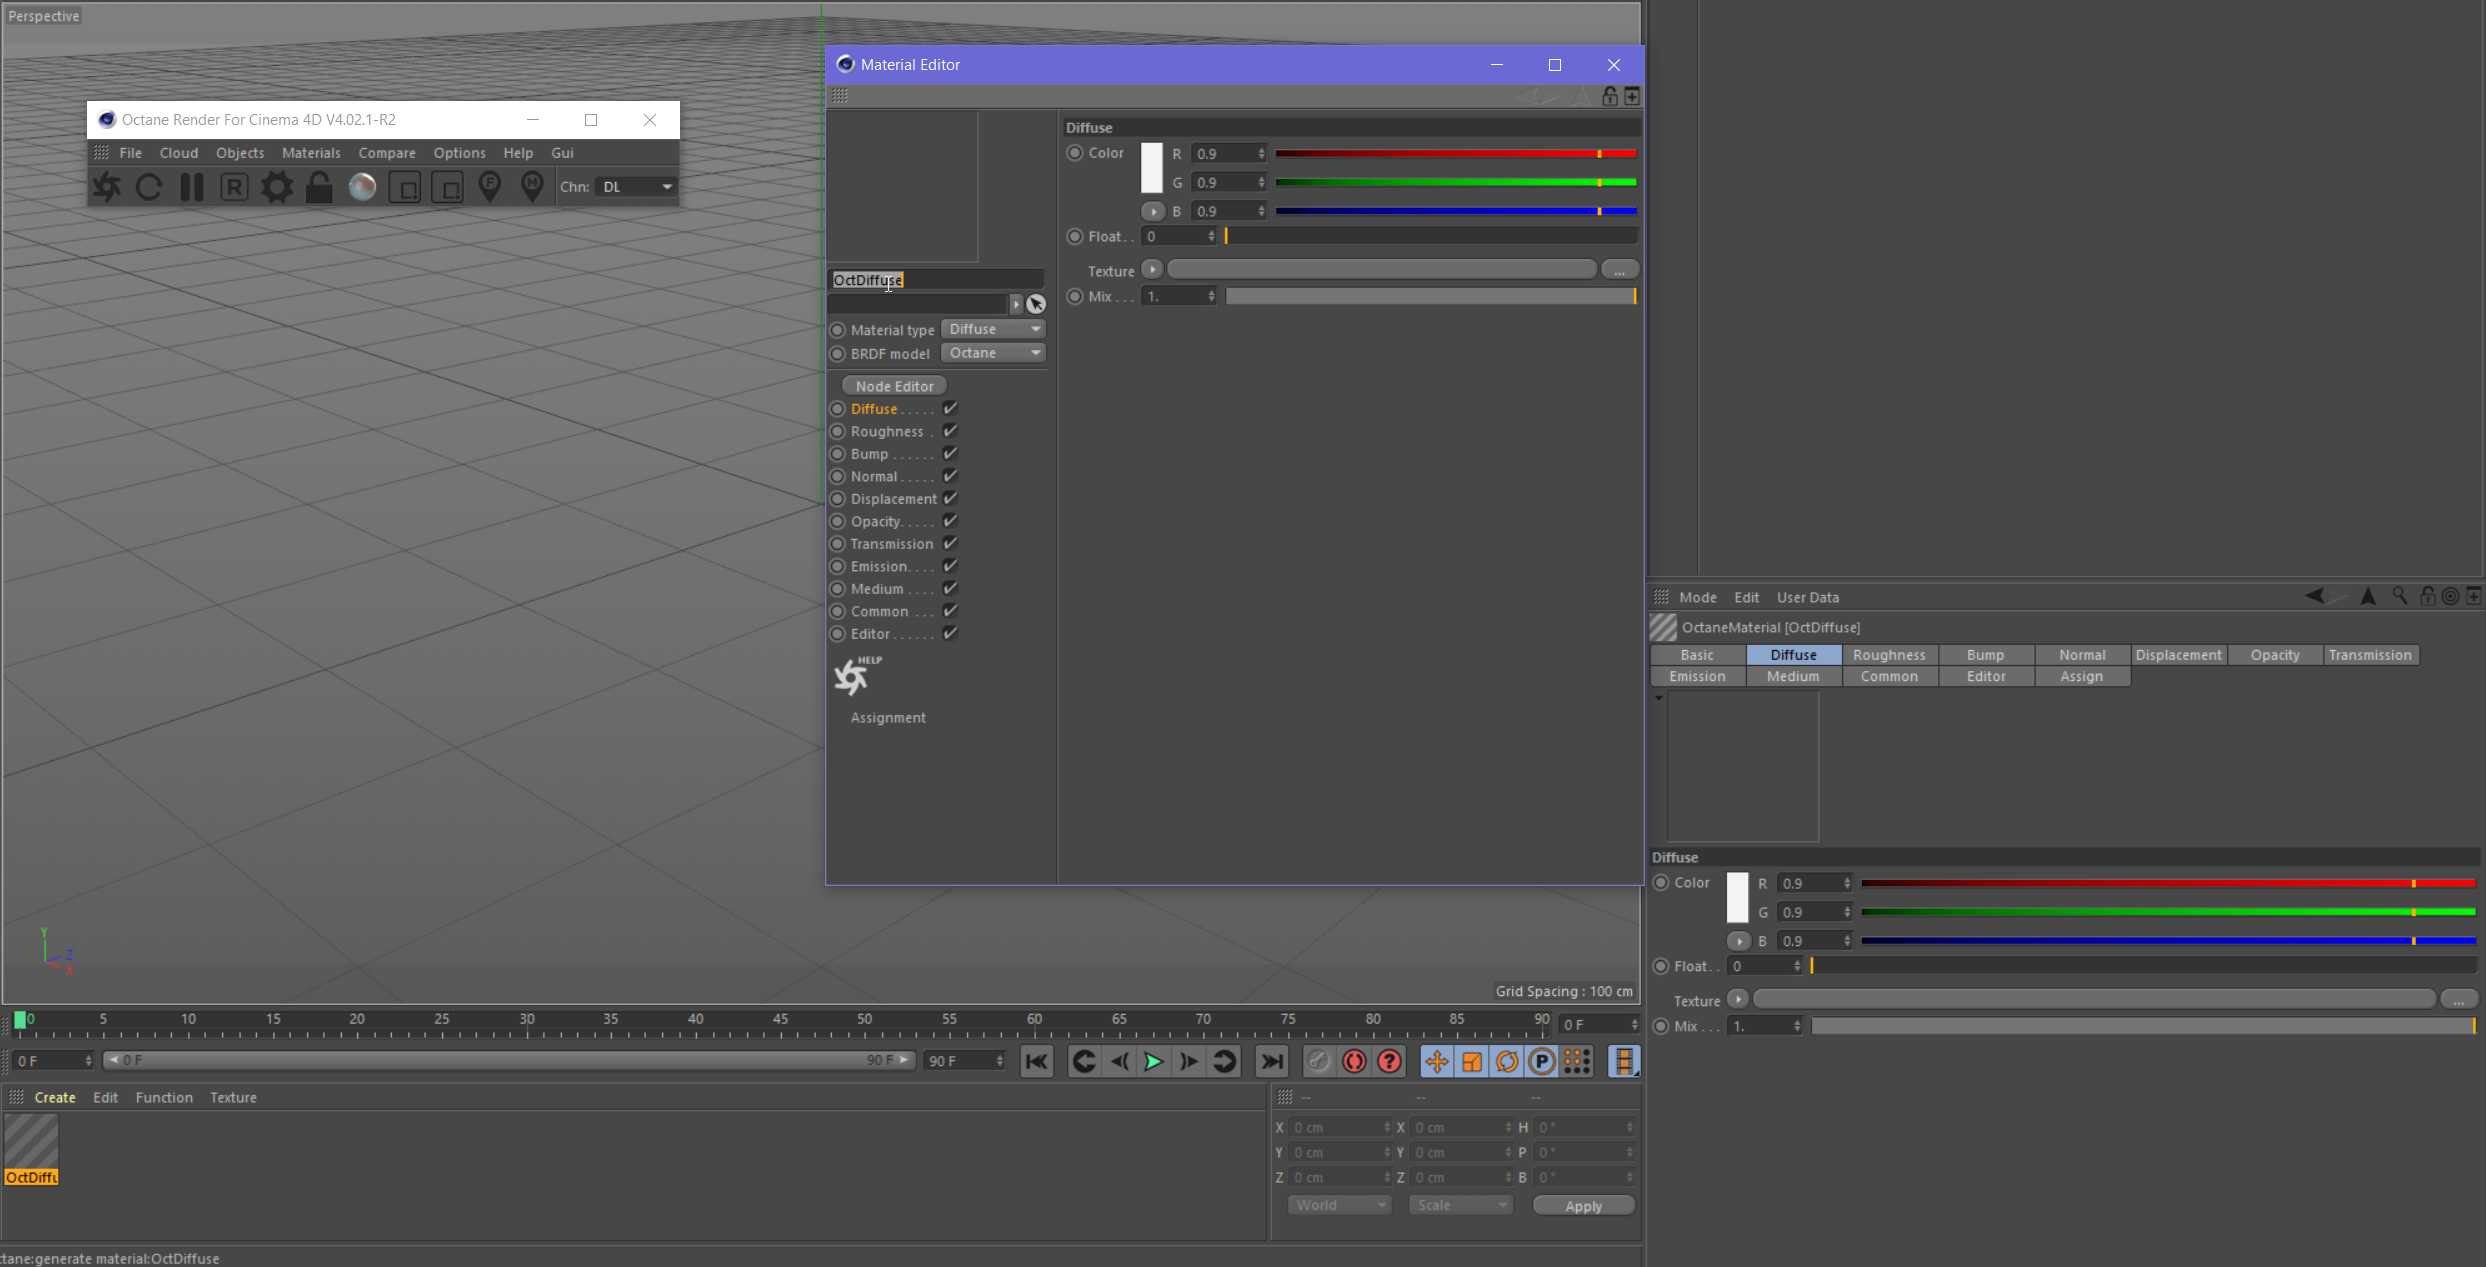Open the Materials menu in Octane window
This screenshot has width=2486, height=1267.
[311, 153]
